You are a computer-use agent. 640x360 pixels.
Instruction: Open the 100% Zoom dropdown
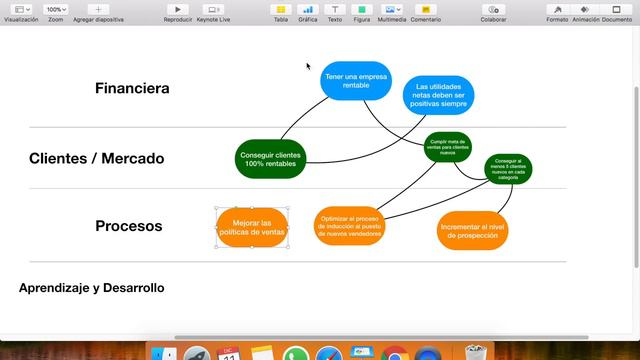click(56, 9)
